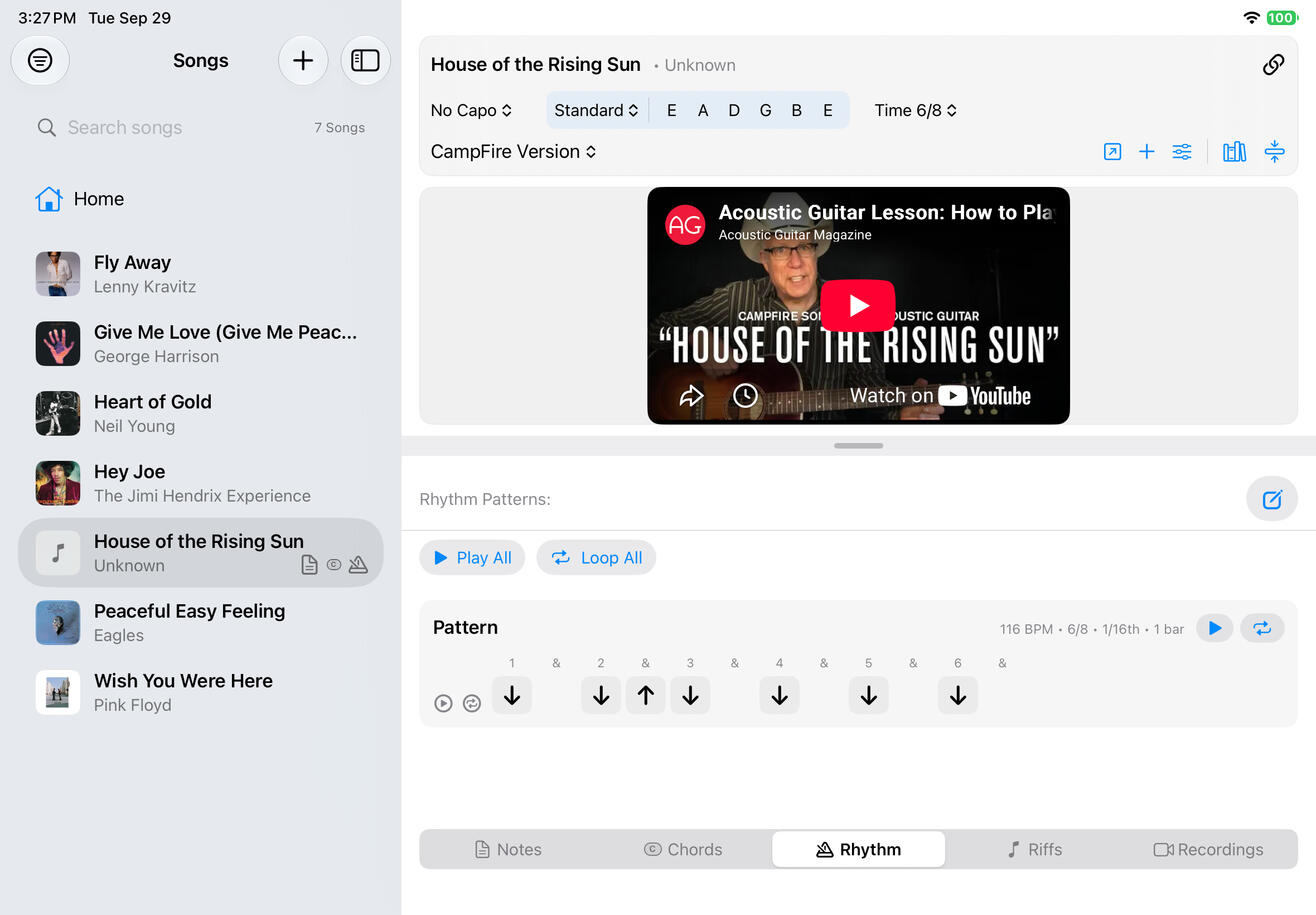Click the AG channel logo
Image resolution: width=1316 pixels, height=915 pixels.
click(x=685, y=224)
